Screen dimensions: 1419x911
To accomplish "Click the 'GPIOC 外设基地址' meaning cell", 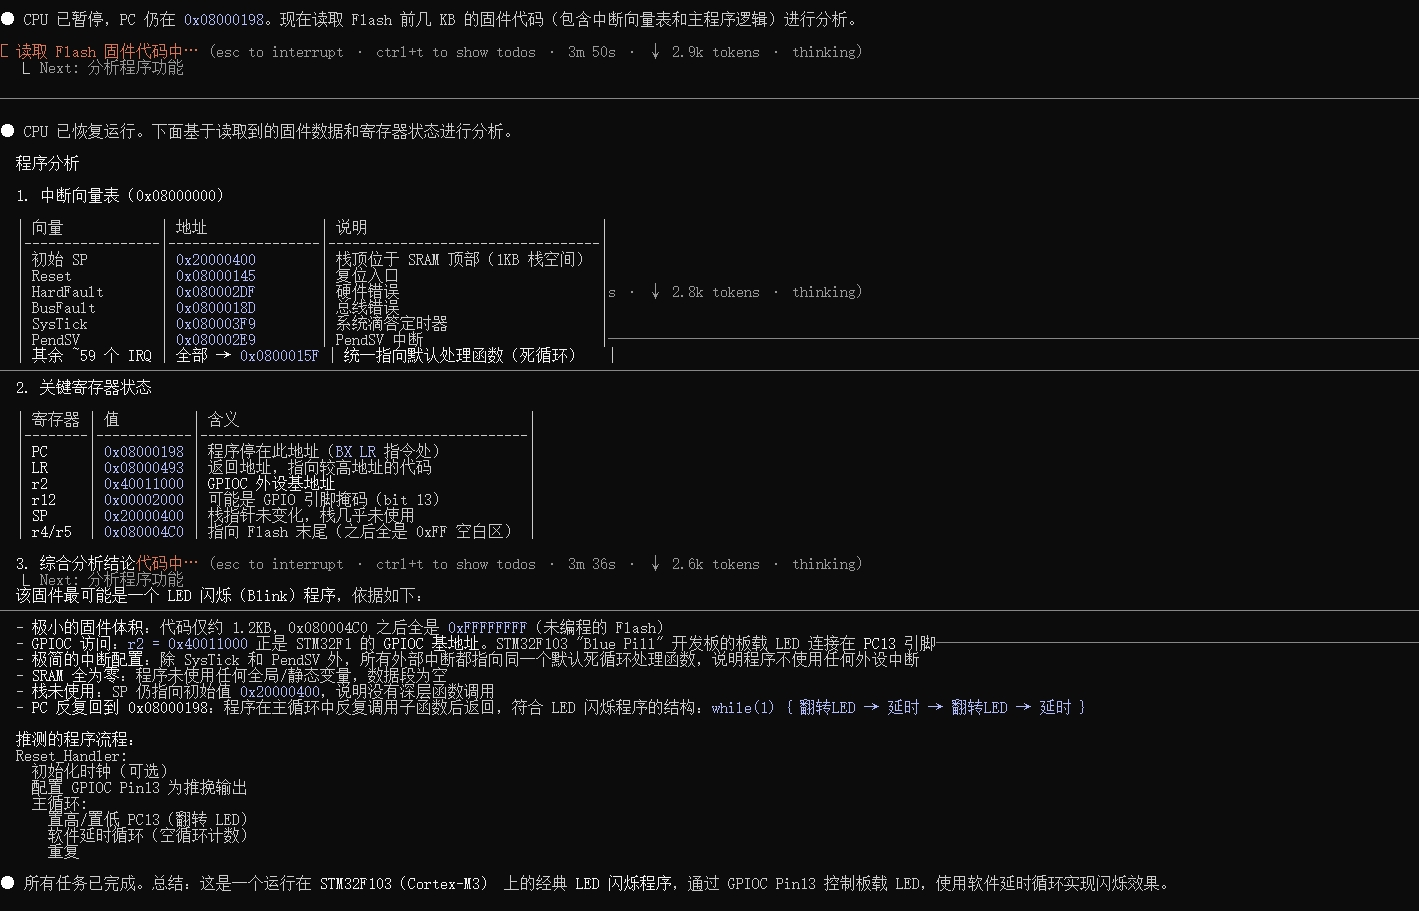I will tap(271, 483).
